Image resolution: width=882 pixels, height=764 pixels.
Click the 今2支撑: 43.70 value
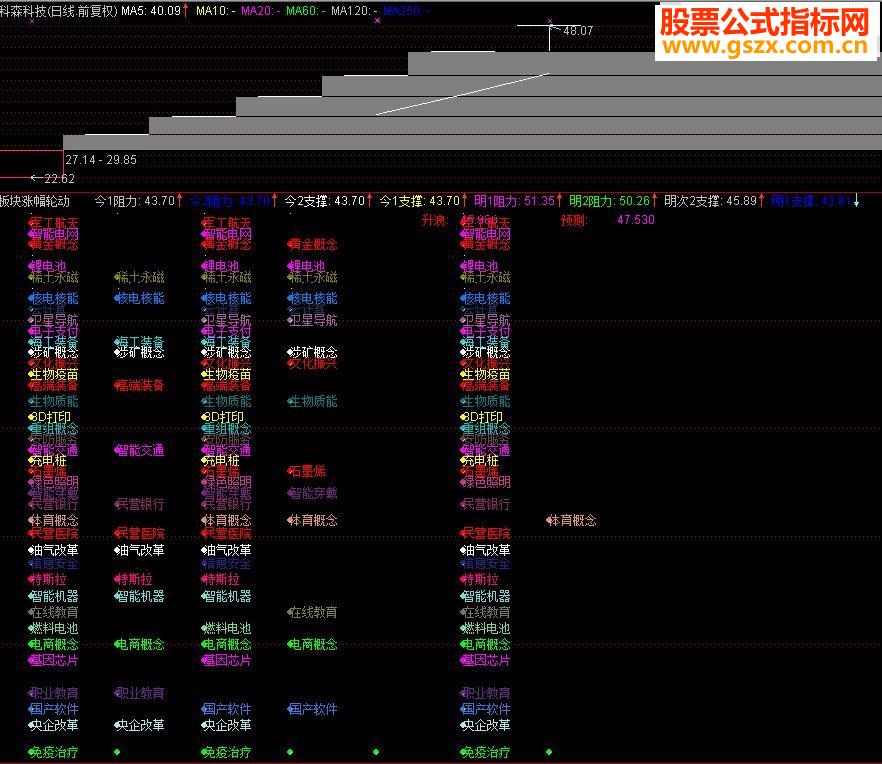[325, 201]
